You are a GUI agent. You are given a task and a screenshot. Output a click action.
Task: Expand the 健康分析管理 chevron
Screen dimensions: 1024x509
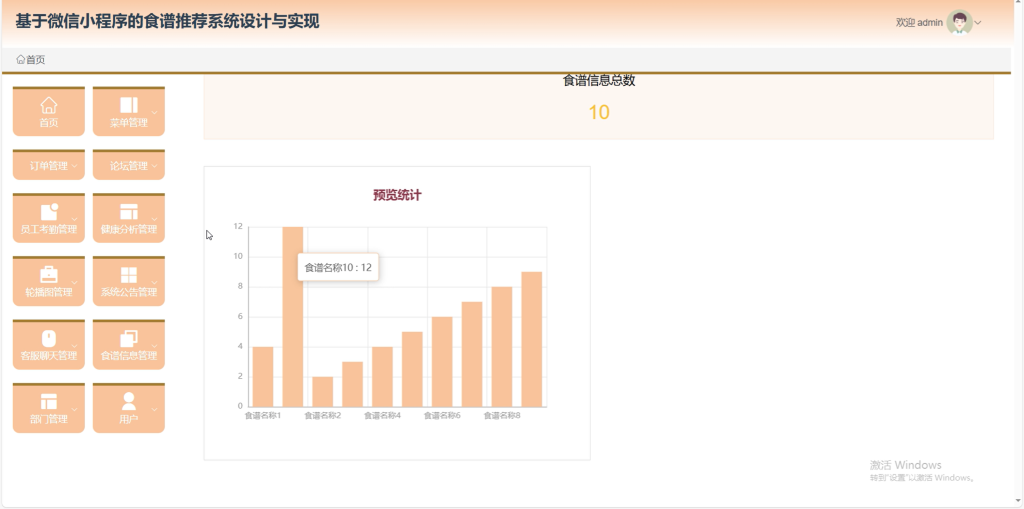point(154,219)
